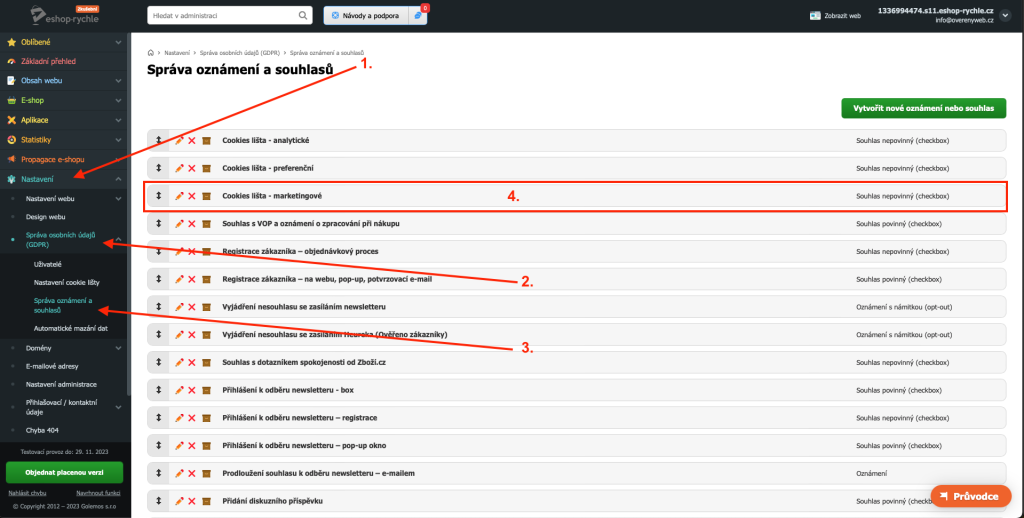Open archive icon for Cookies lišta - marketingové
The width and height of the screenshot is (1024, 518).
click(206, 196)
